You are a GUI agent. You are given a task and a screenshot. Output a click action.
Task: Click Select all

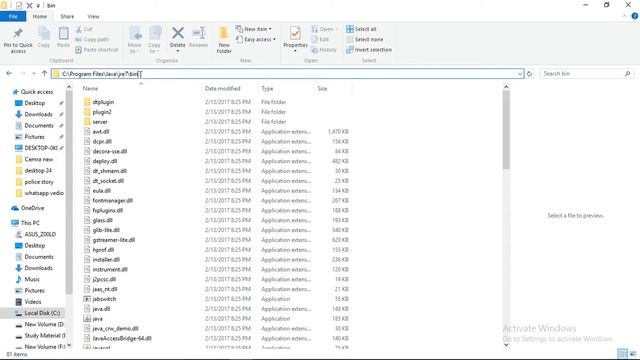(361, 29)
